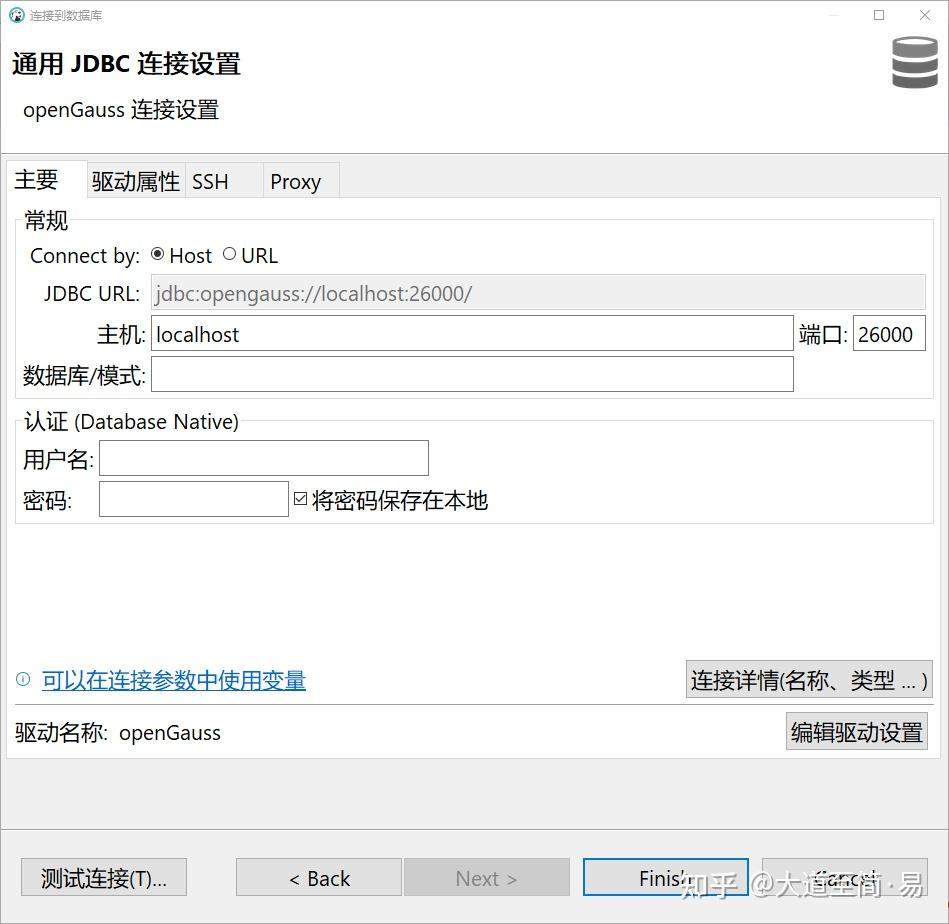
Task: Focus the 端口 port field
Action: 888,334
